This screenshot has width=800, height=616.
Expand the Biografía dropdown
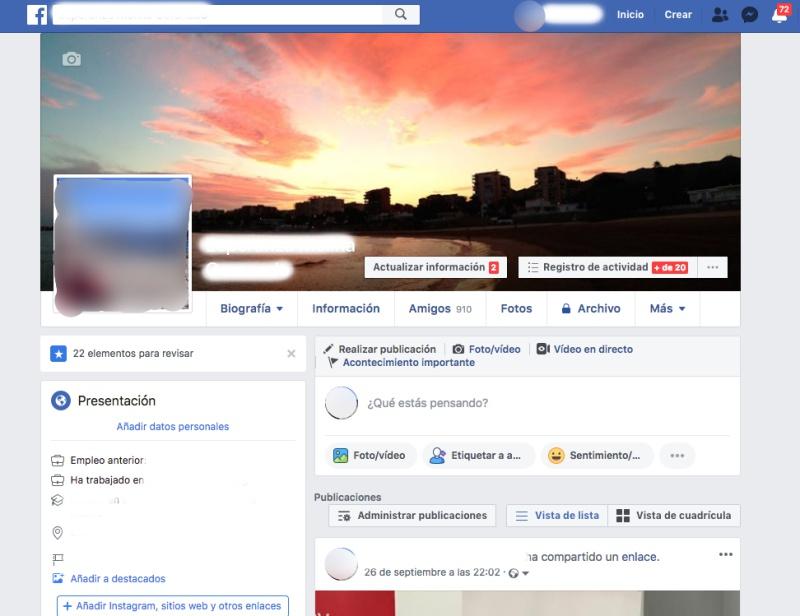(x=251, y=309)
